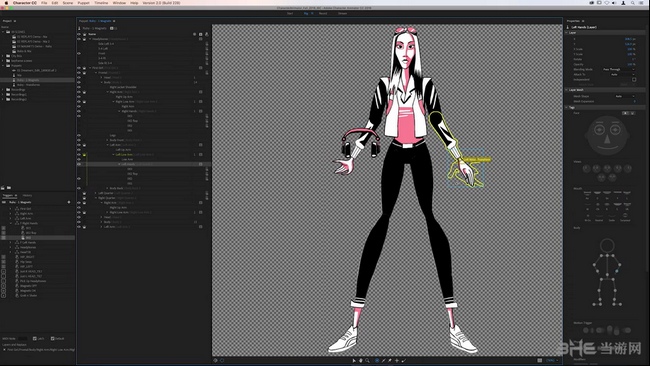Click the face tag illustration in the Properties panel
650x366 pixels.
[x=607, y=136]
